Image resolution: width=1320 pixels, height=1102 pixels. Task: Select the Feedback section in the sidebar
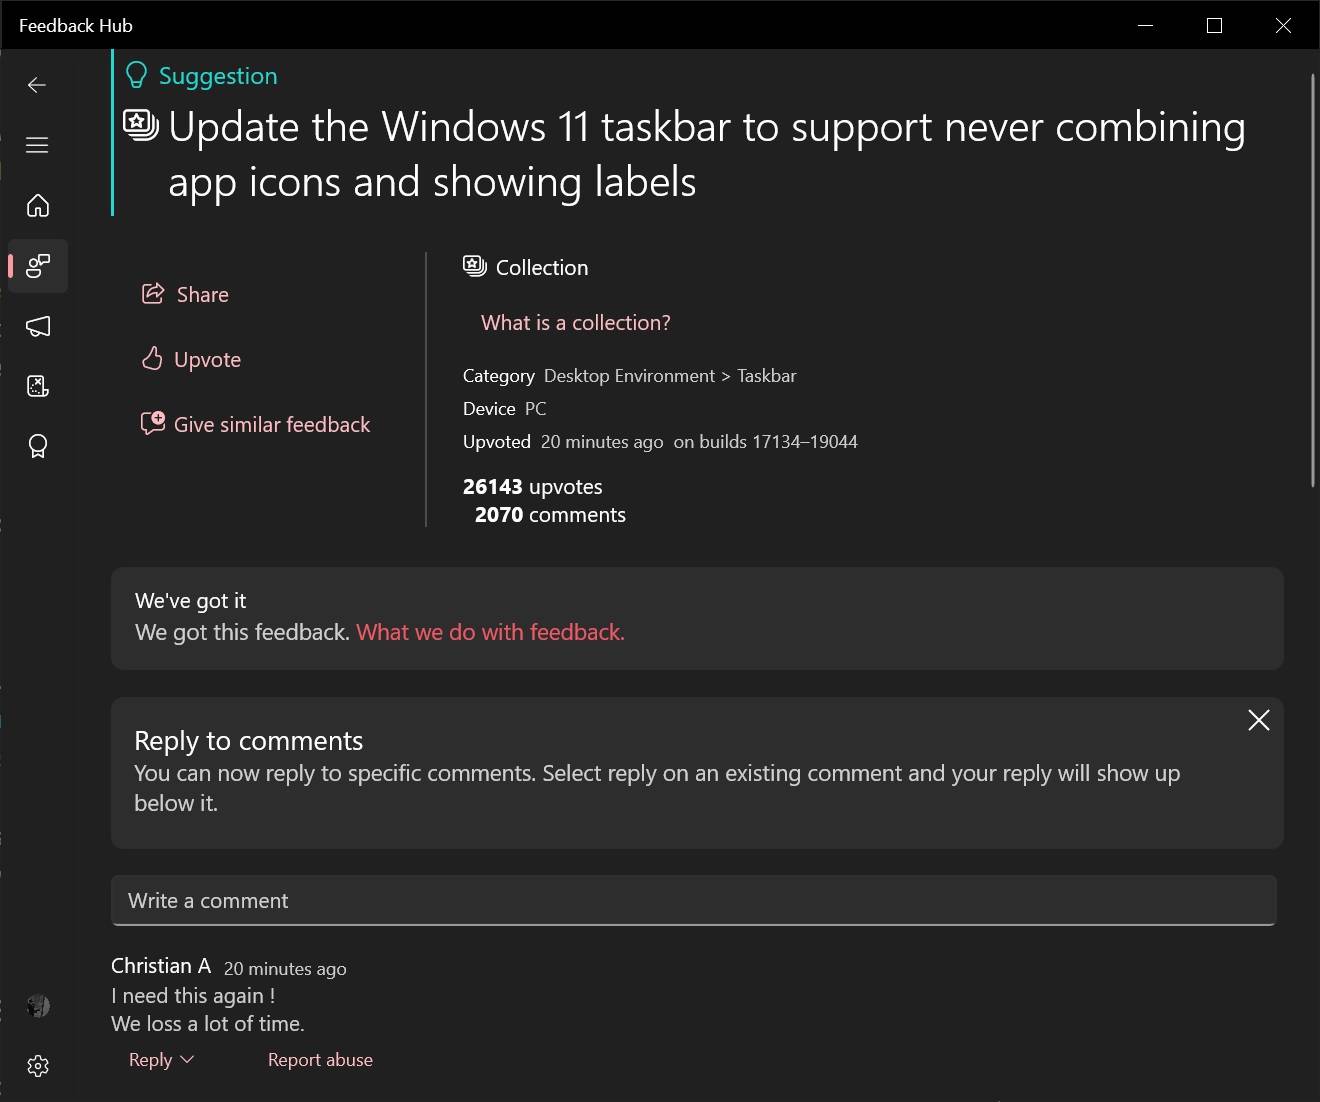click(x=37, y=266)
